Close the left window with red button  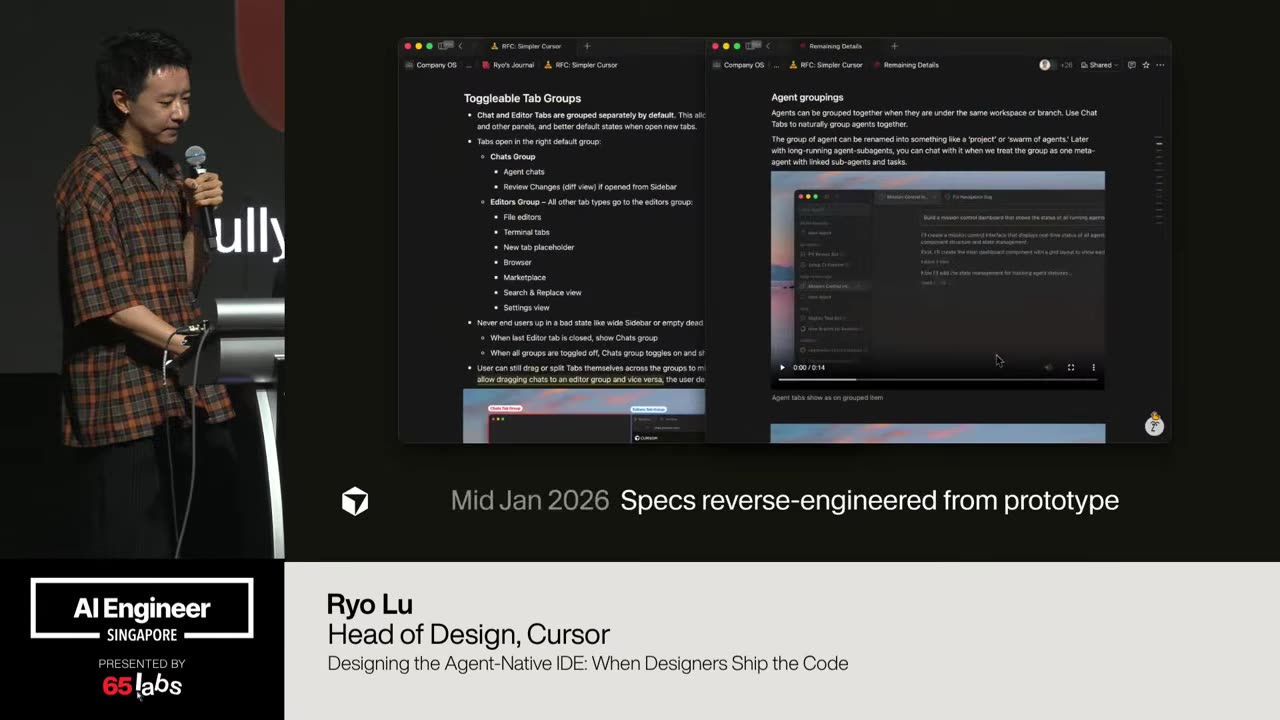[408, 46]
